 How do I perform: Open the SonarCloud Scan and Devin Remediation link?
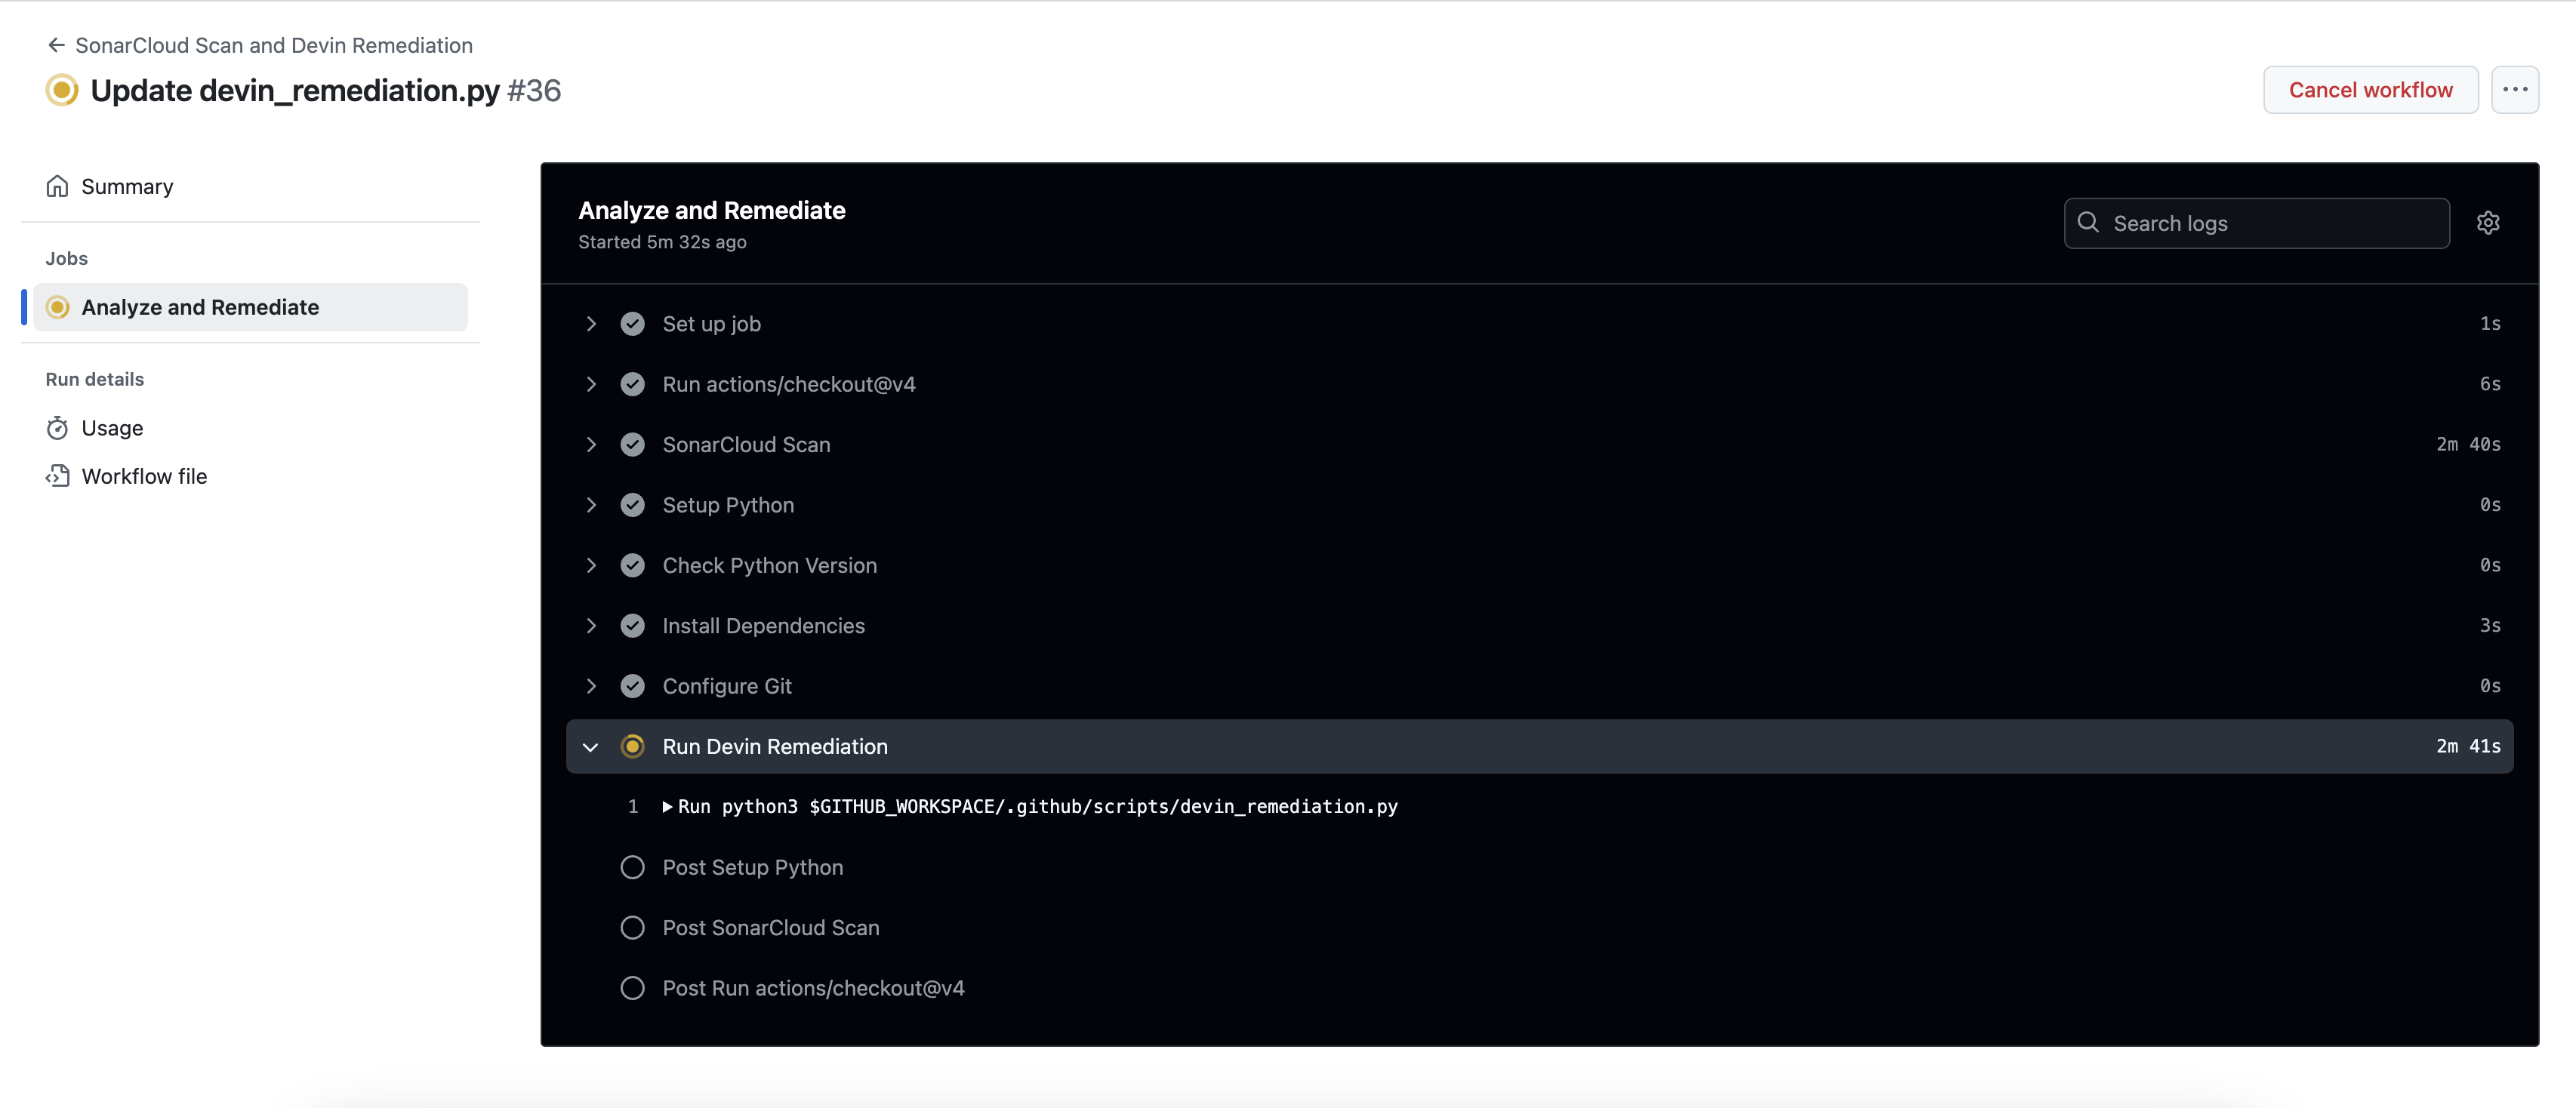coord(273,44)
